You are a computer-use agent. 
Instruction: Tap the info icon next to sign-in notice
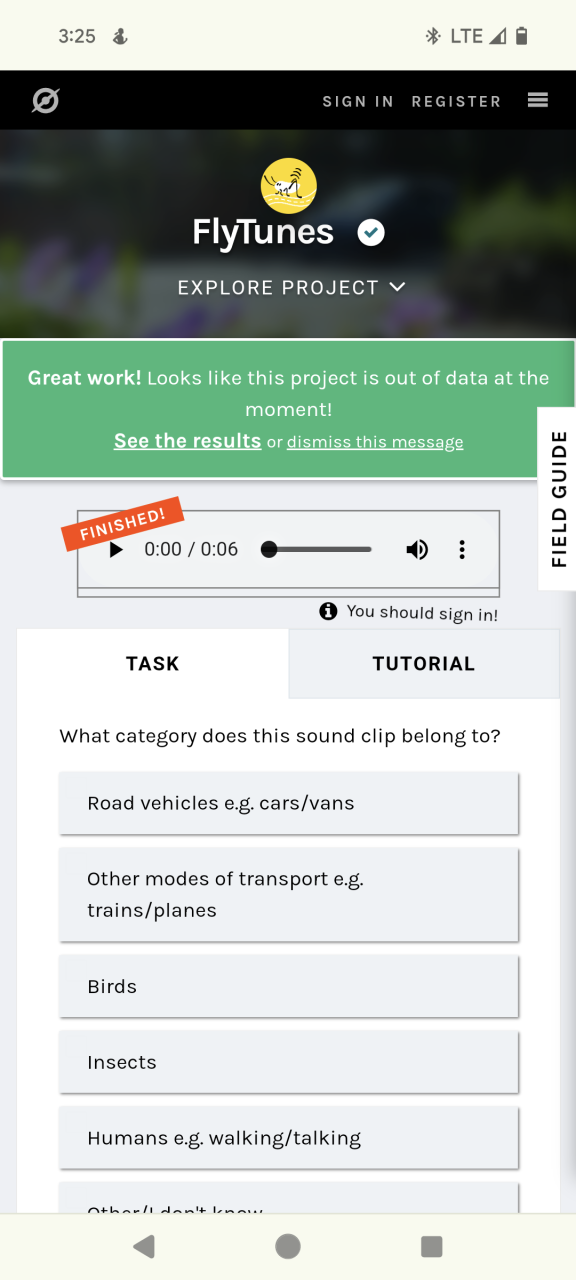click(328, 611)
